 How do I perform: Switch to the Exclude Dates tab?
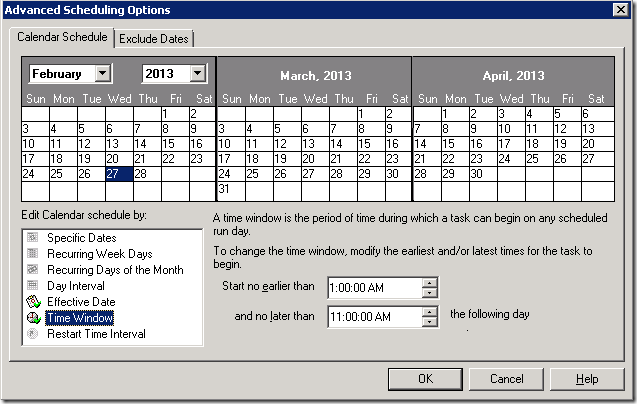155,39
